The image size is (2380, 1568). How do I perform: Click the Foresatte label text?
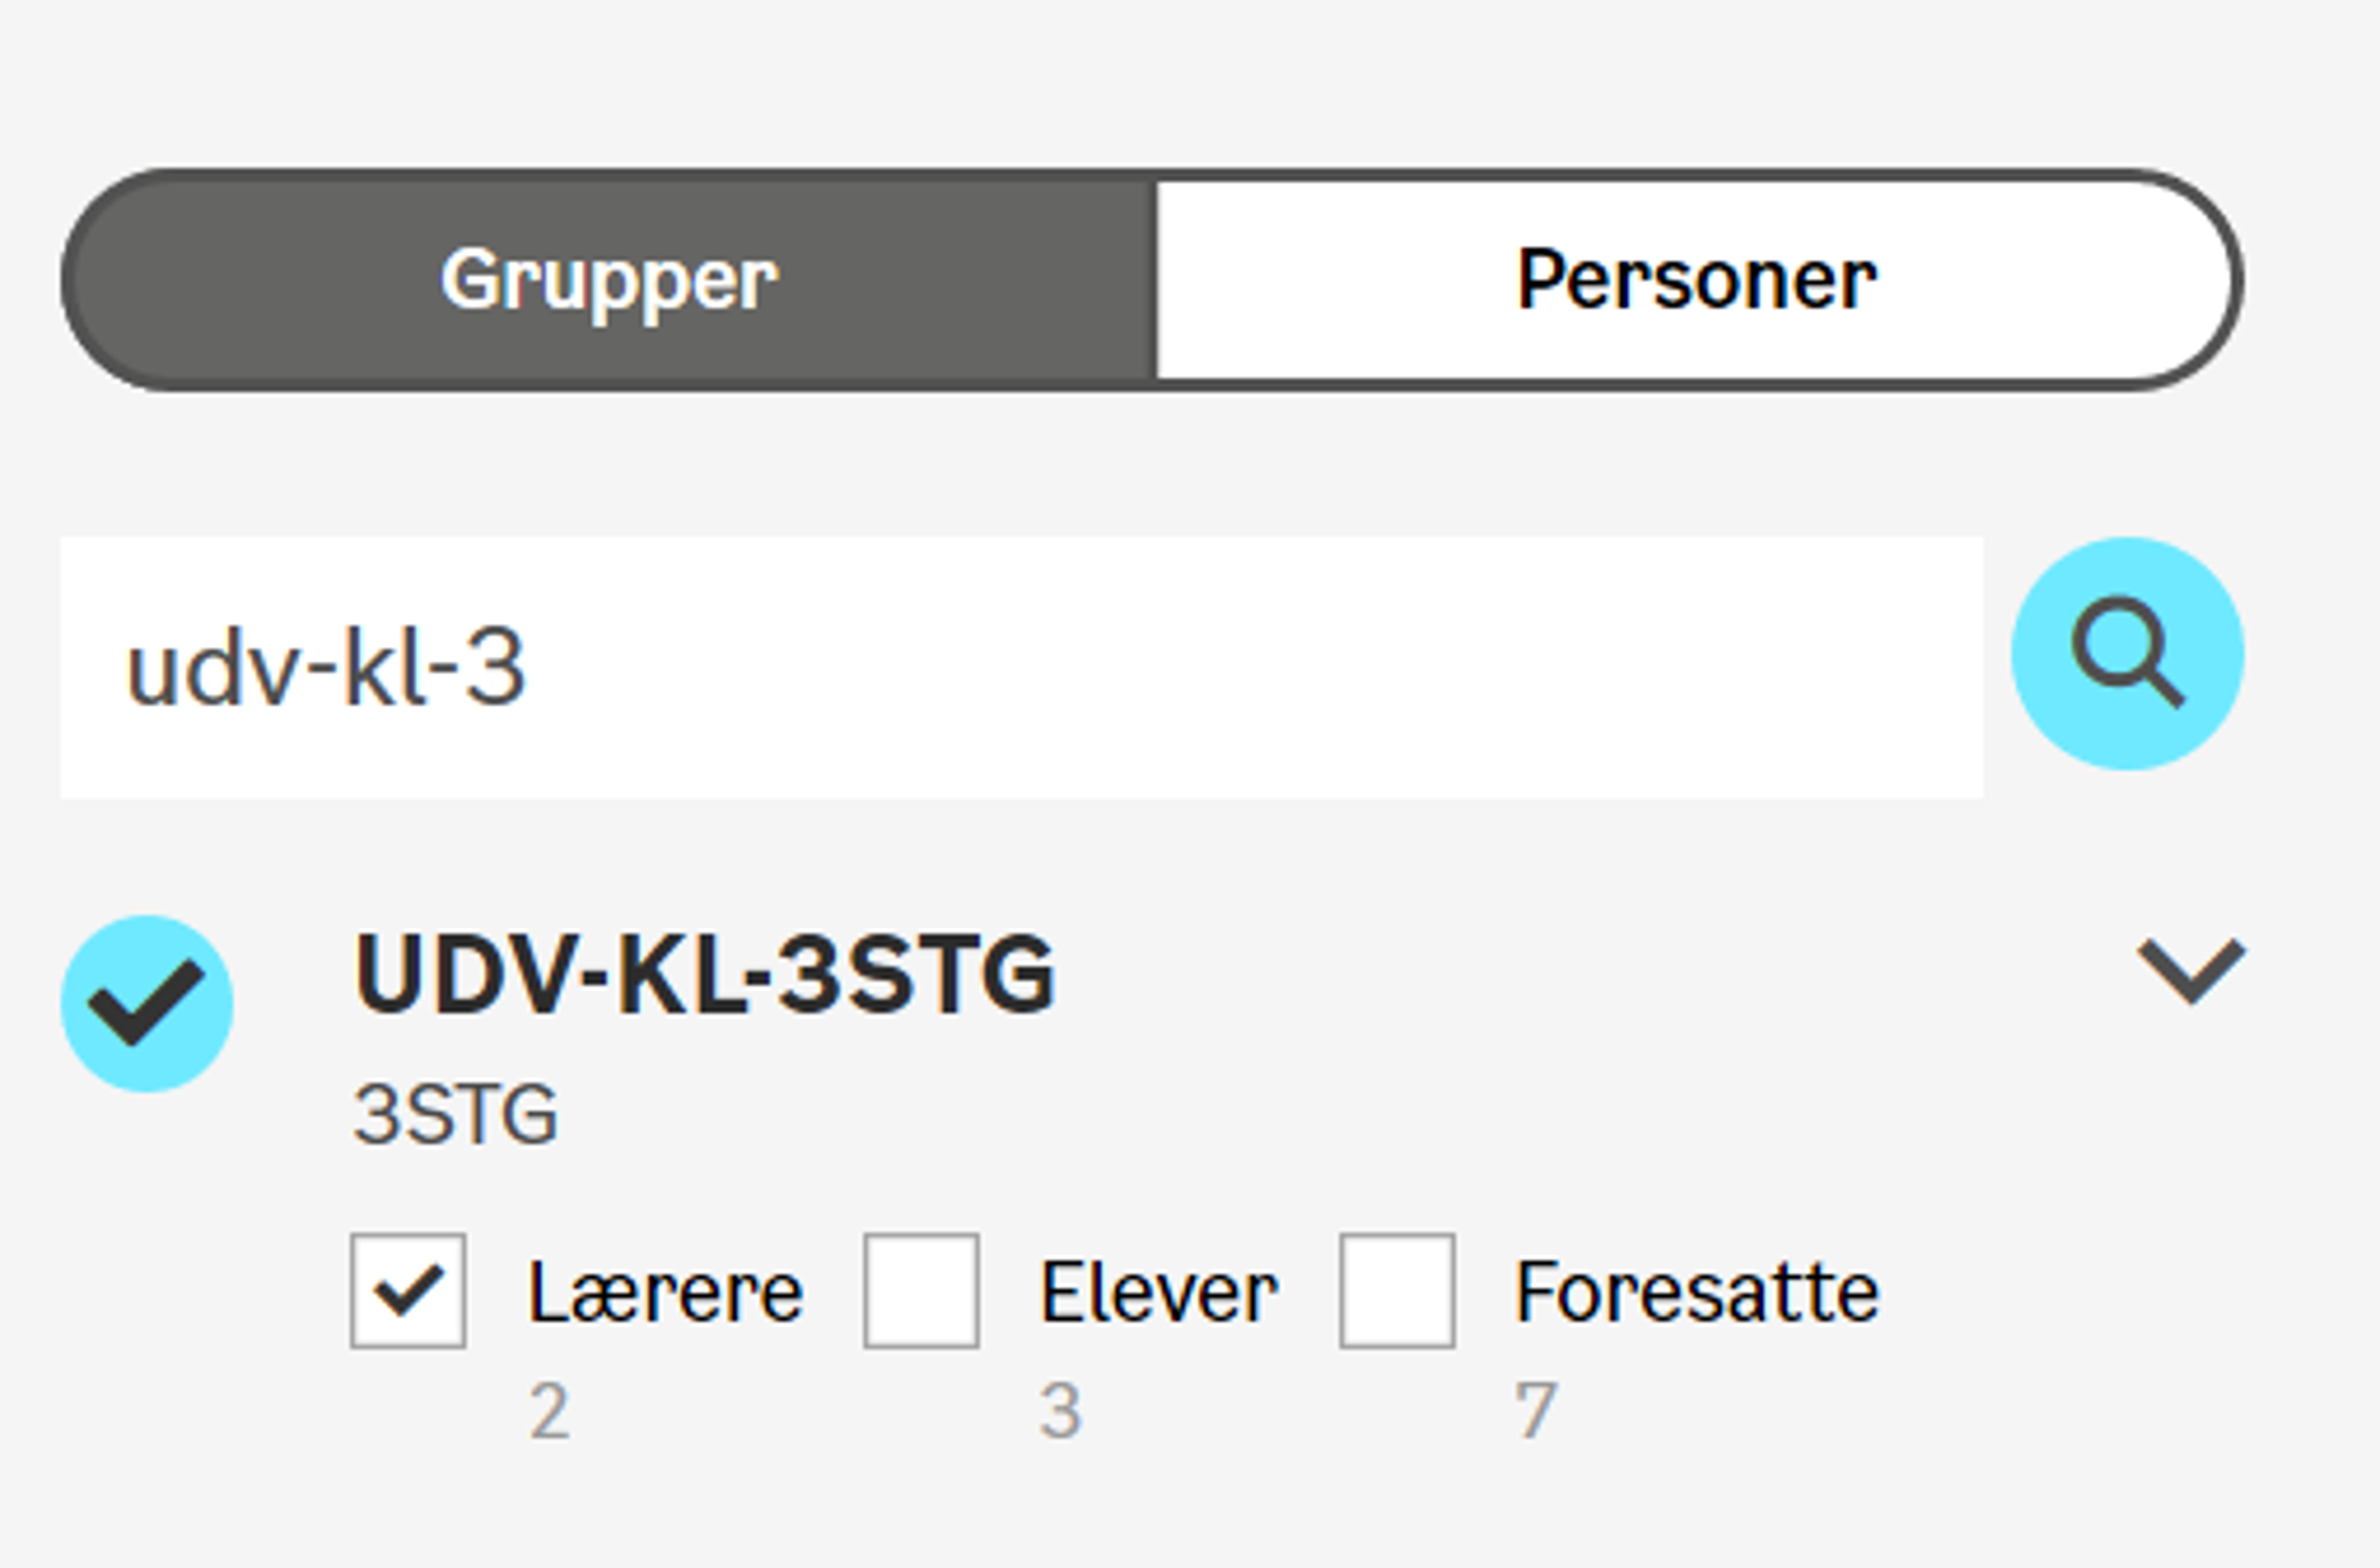[1697, 1293]
